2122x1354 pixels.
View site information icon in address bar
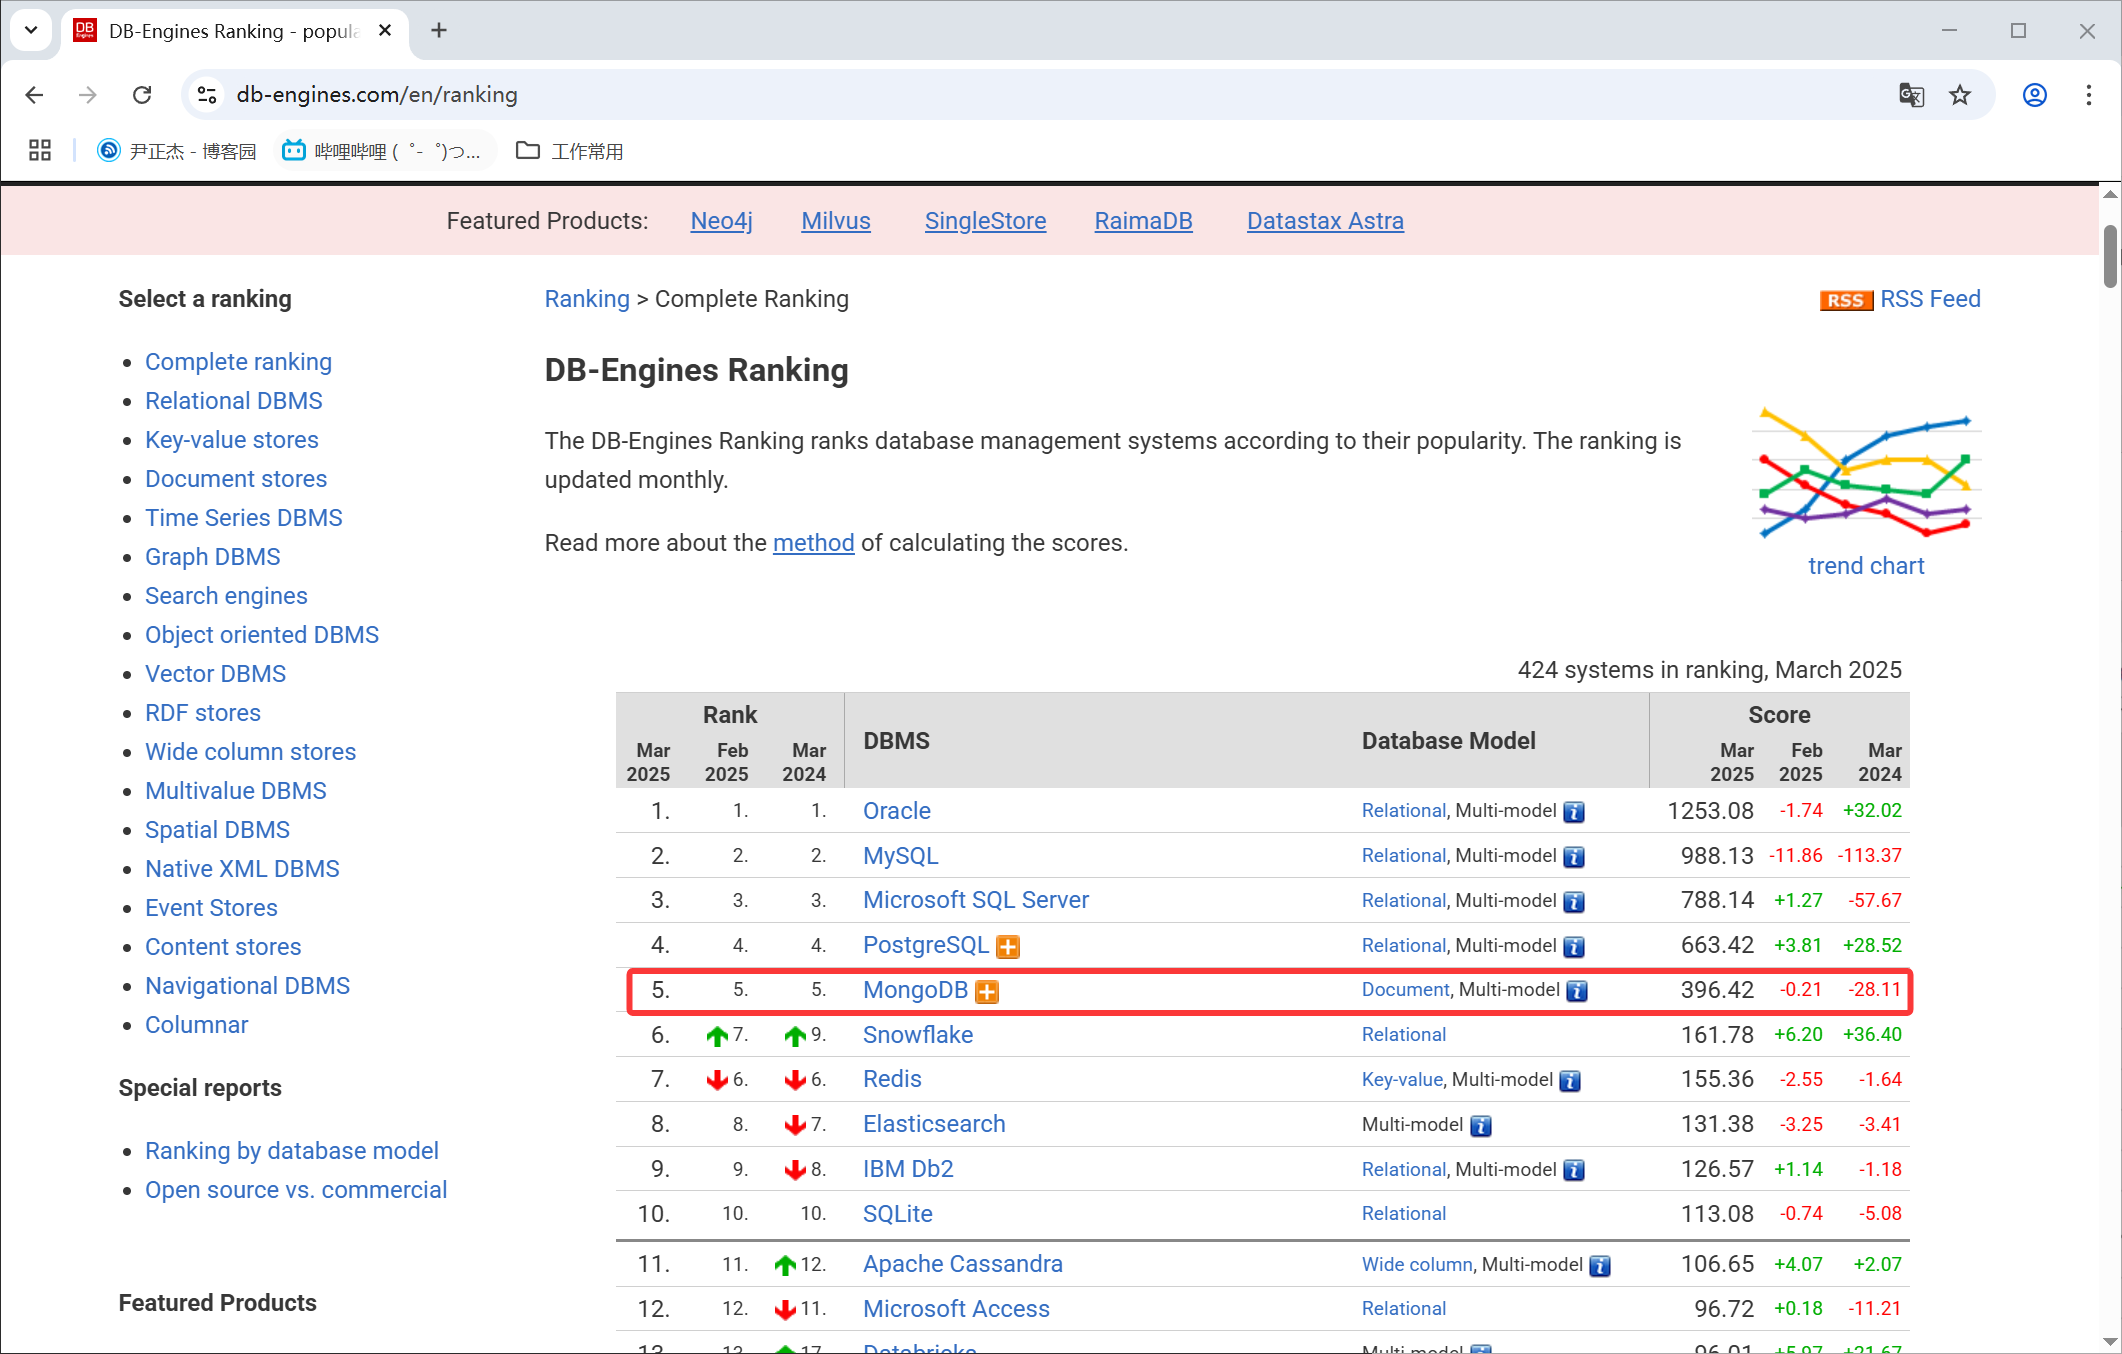[207, 95]
